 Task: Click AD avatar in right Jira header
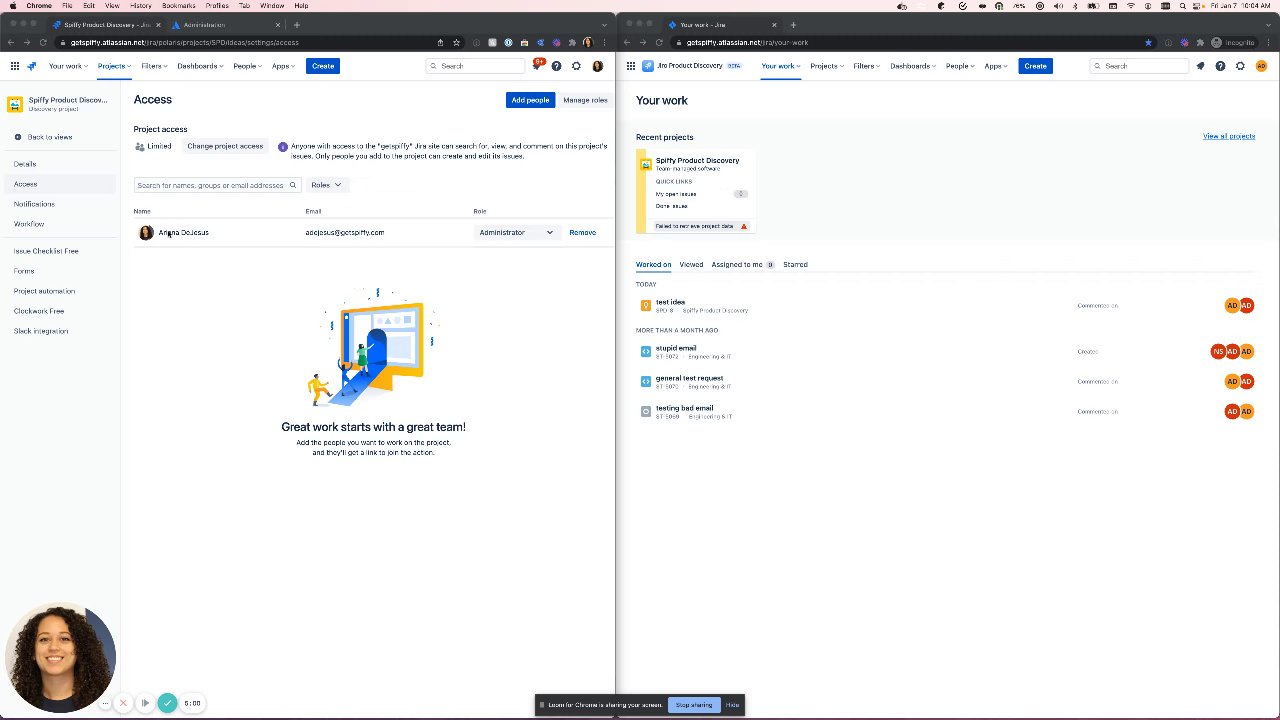coord(1261,66)
